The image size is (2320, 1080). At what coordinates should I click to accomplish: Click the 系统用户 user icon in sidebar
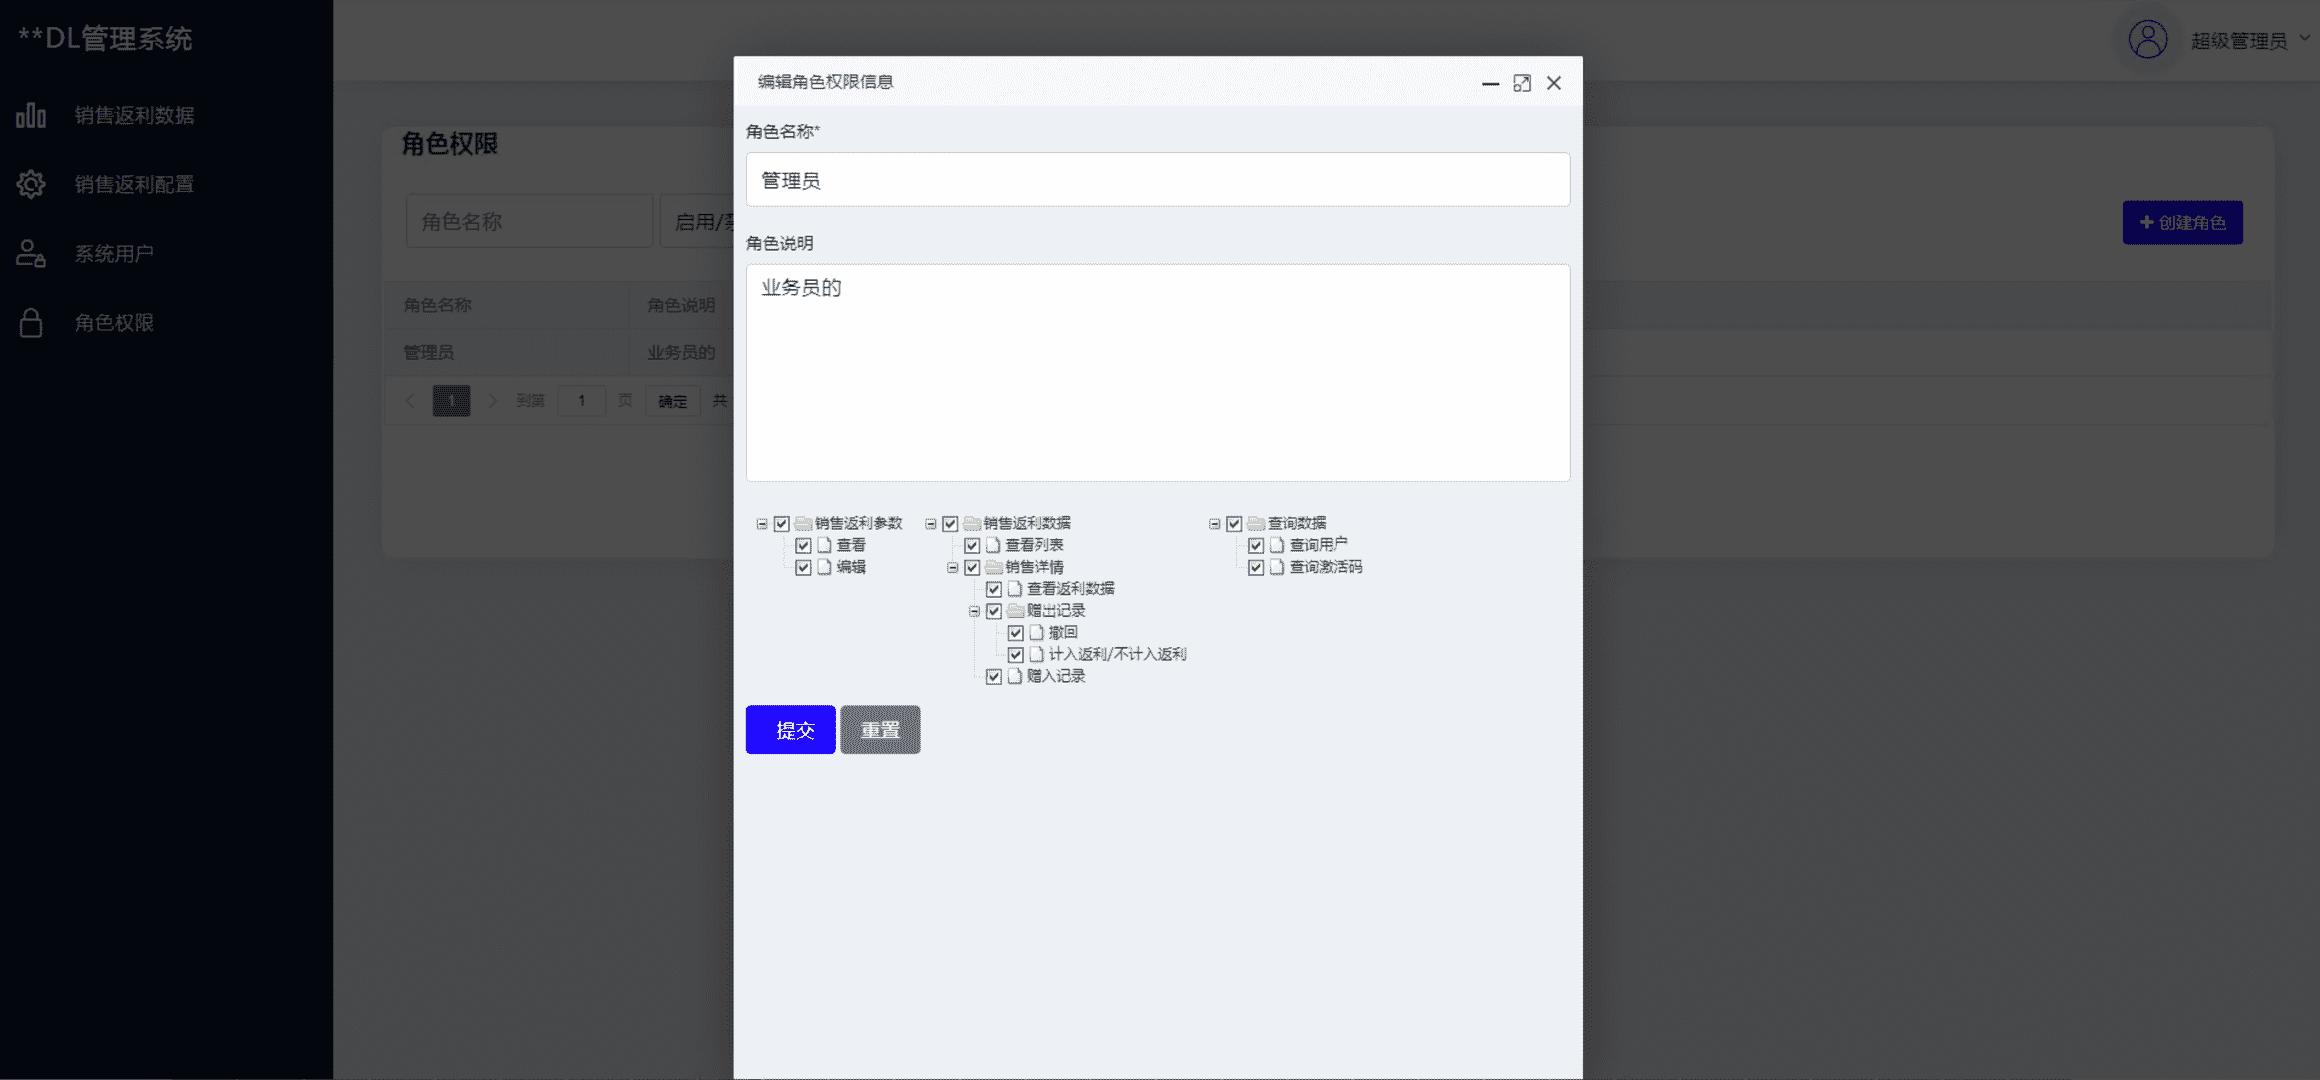(x=31, y=253)
